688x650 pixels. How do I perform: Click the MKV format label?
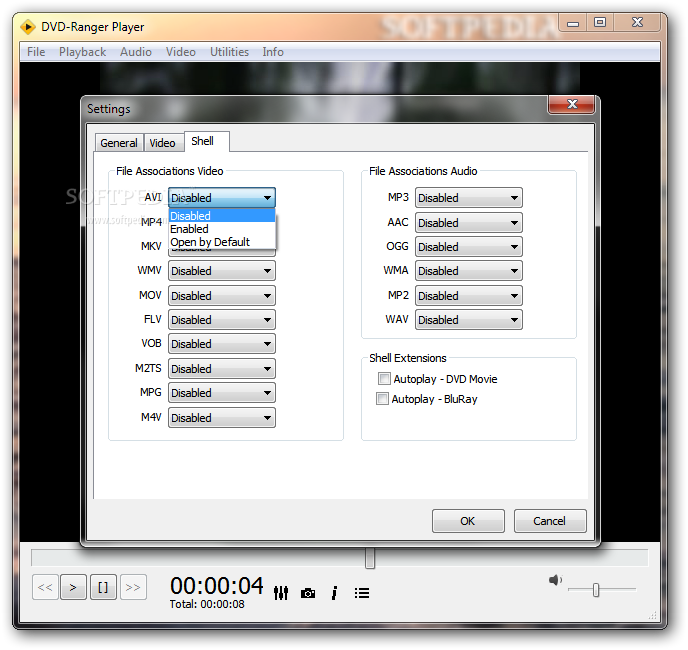[151, 246]
